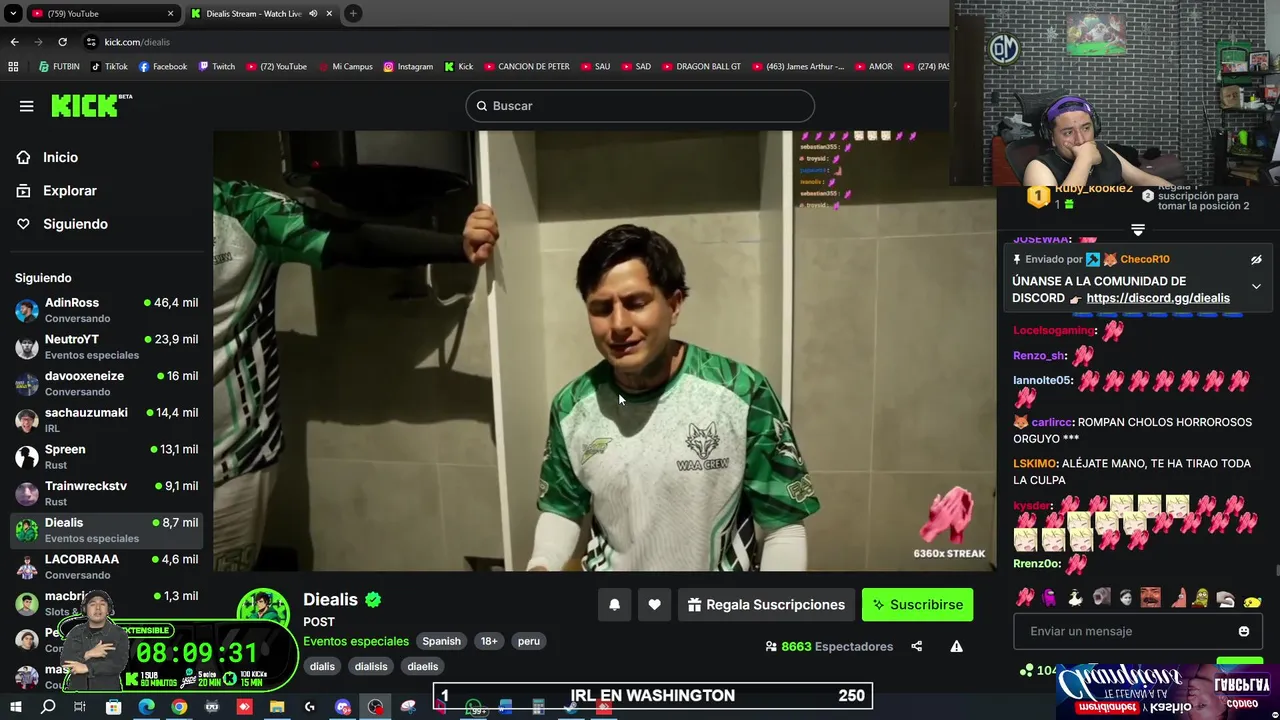Click ChecoR10 username in pinned message
The height and width of the screenshot is (720, 1280).
click(x=1145, y=259)
